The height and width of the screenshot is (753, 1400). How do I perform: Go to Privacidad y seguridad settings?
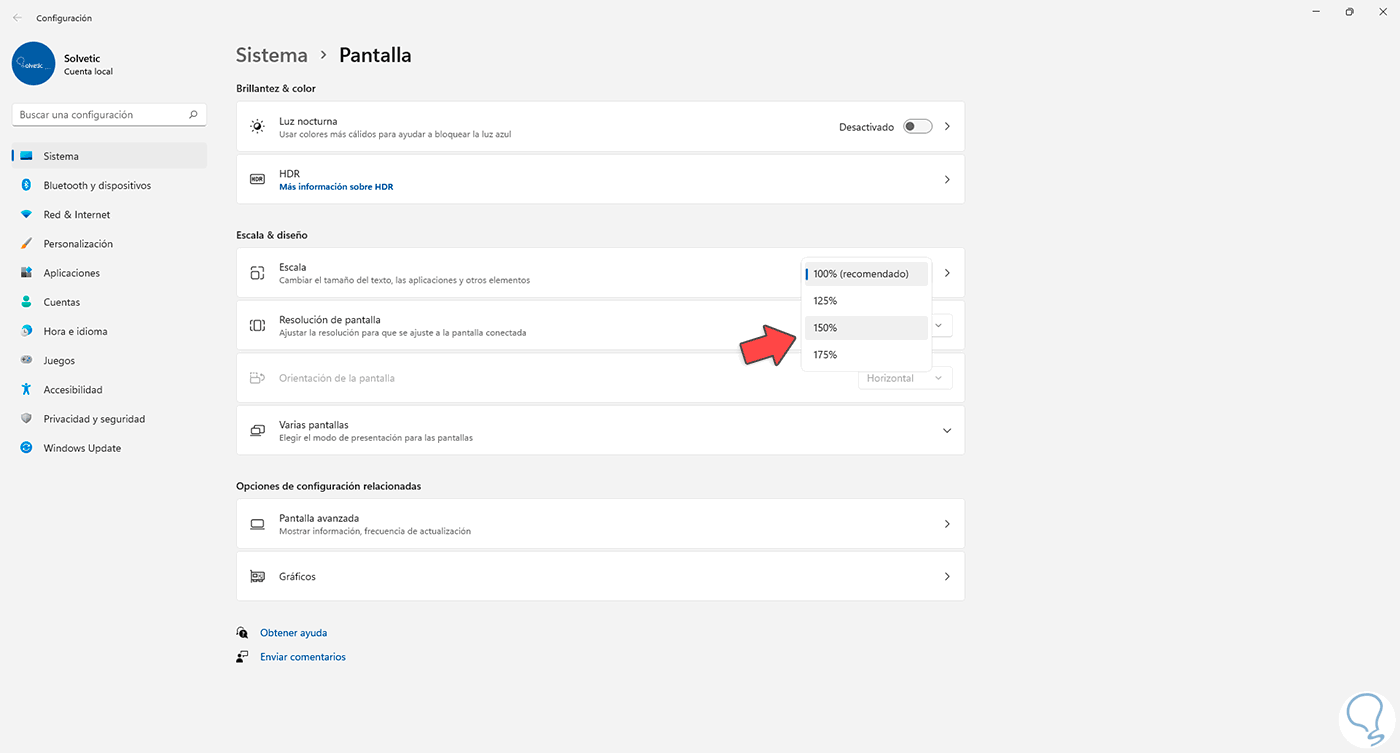click(94, 419)
